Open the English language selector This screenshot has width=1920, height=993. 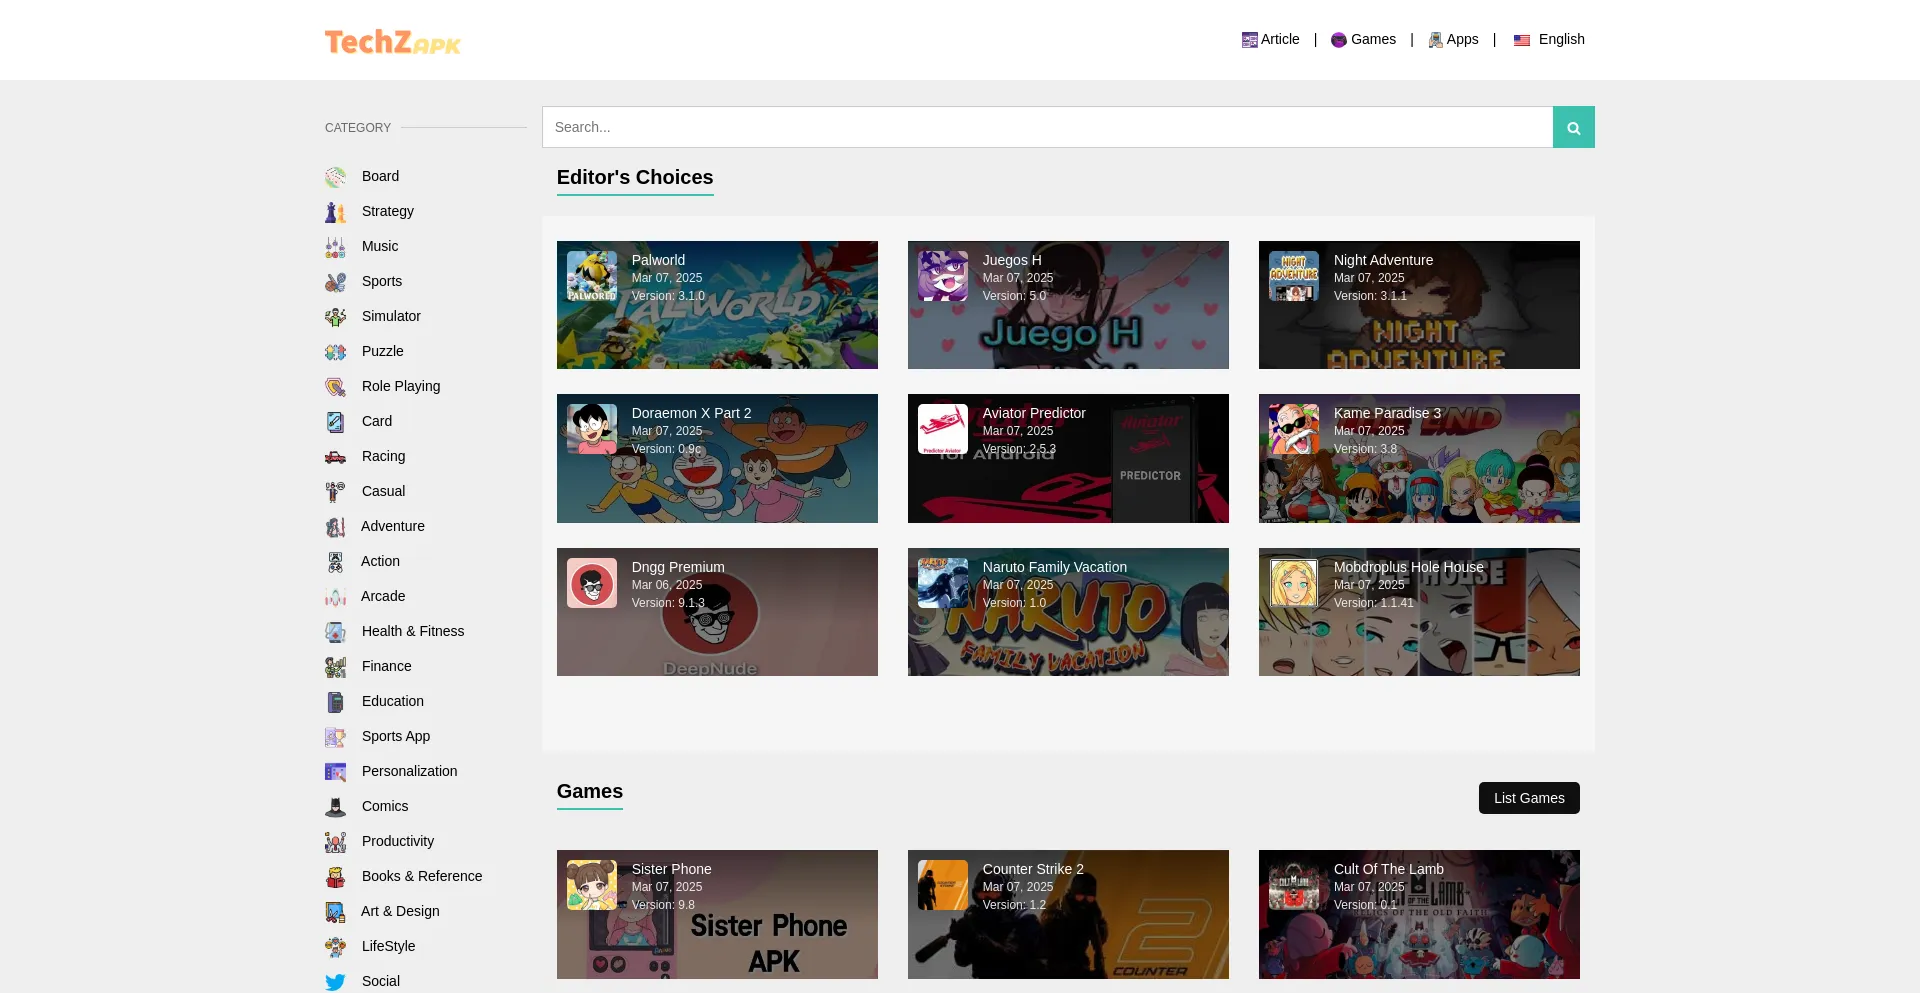point(1549,40)
